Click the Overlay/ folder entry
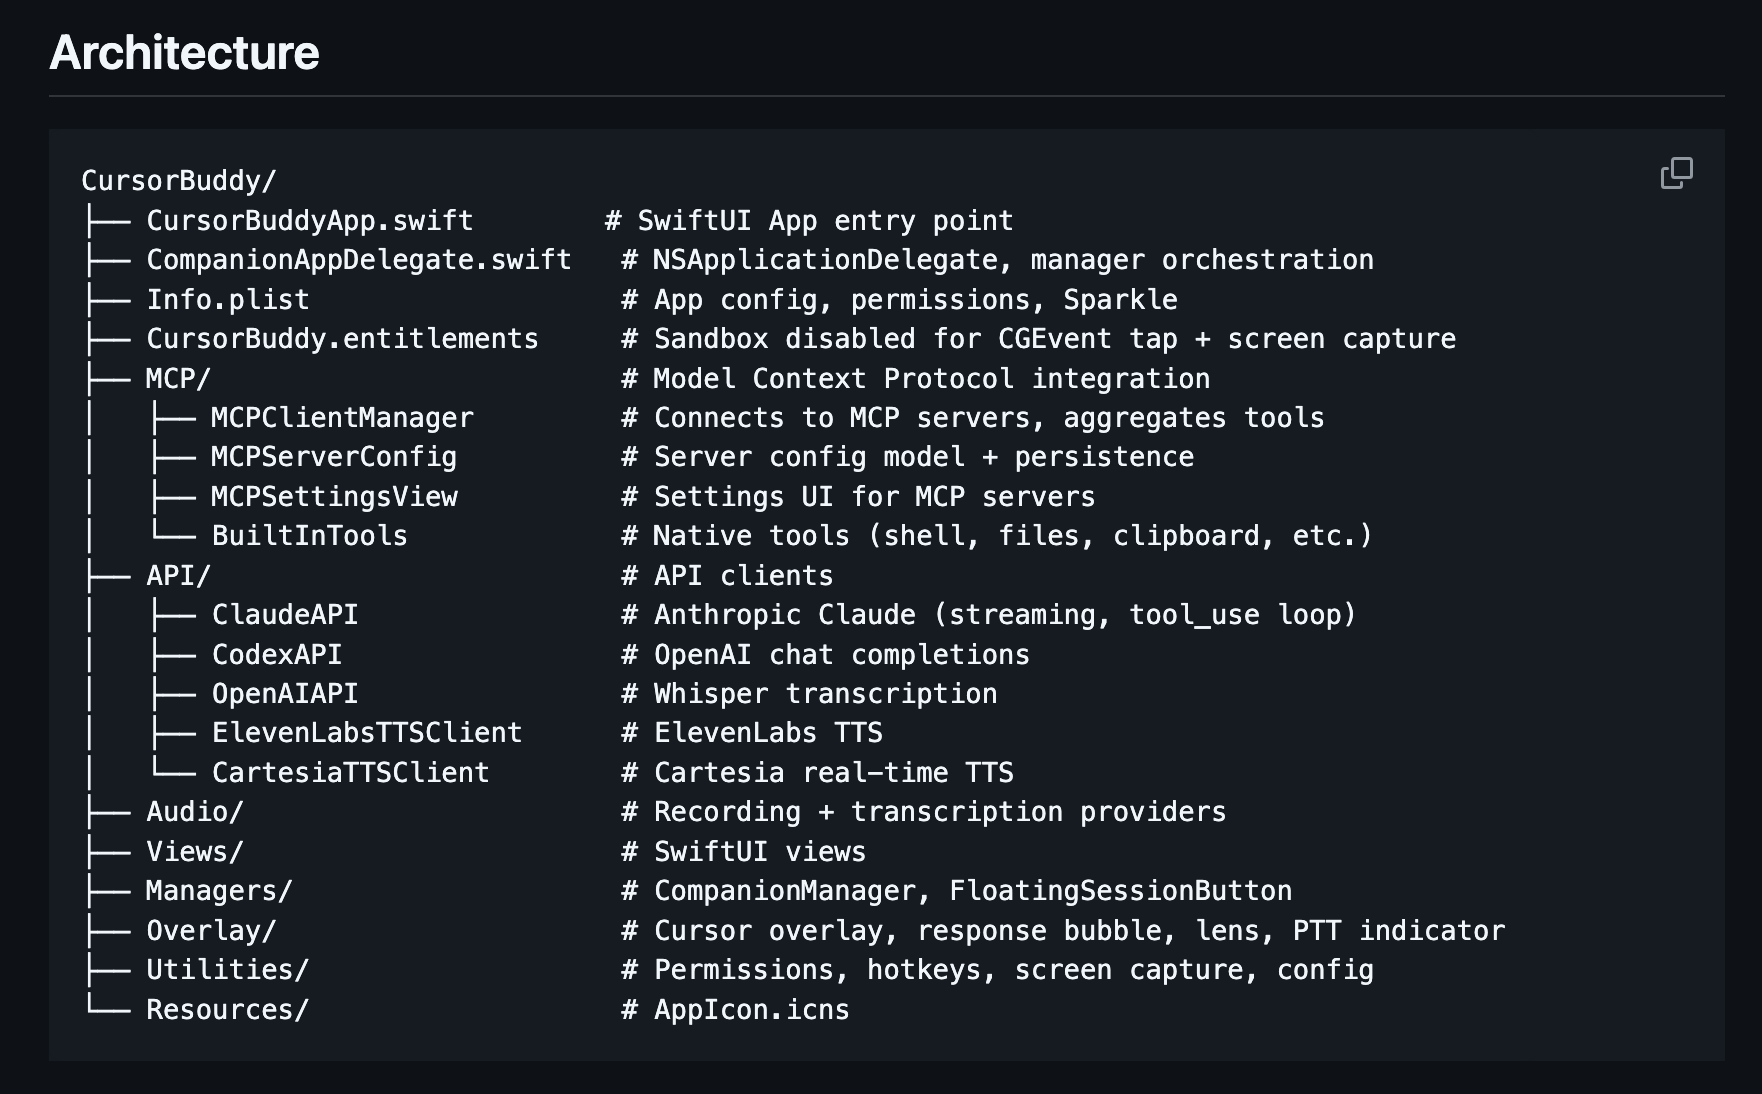 click(x=211, y=931)
